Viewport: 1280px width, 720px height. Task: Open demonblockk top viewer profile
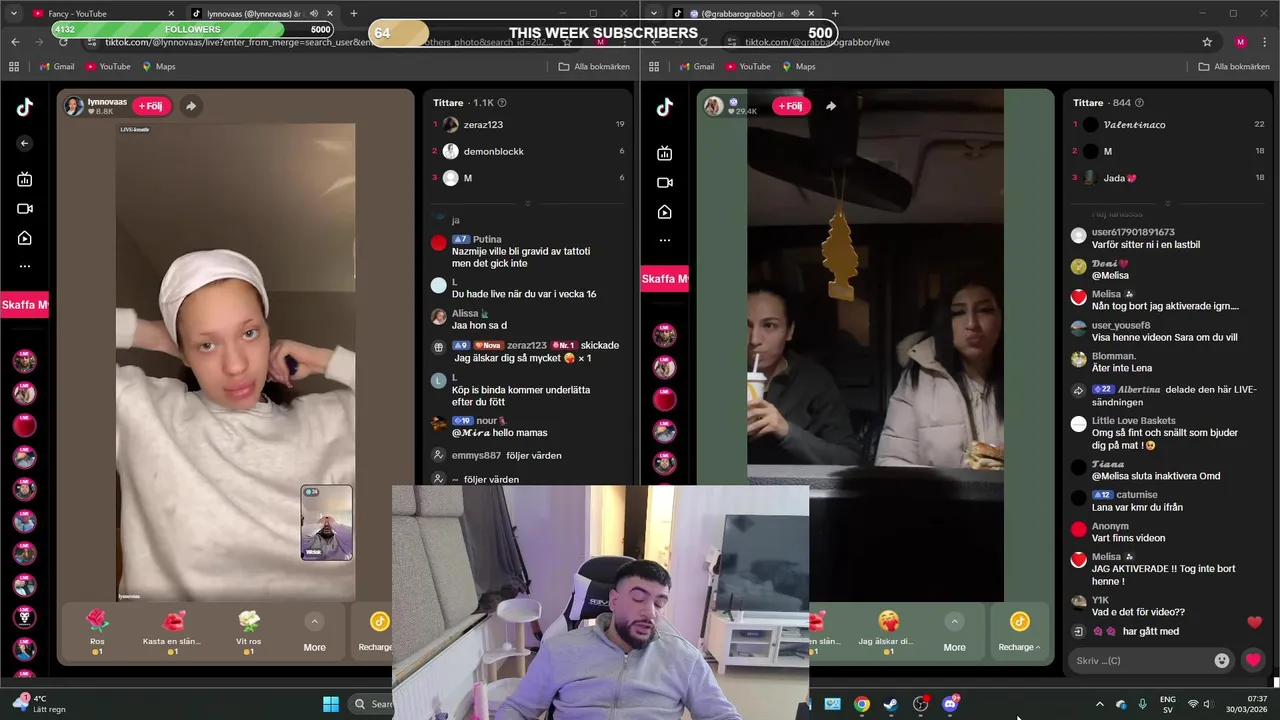point(493,151)
